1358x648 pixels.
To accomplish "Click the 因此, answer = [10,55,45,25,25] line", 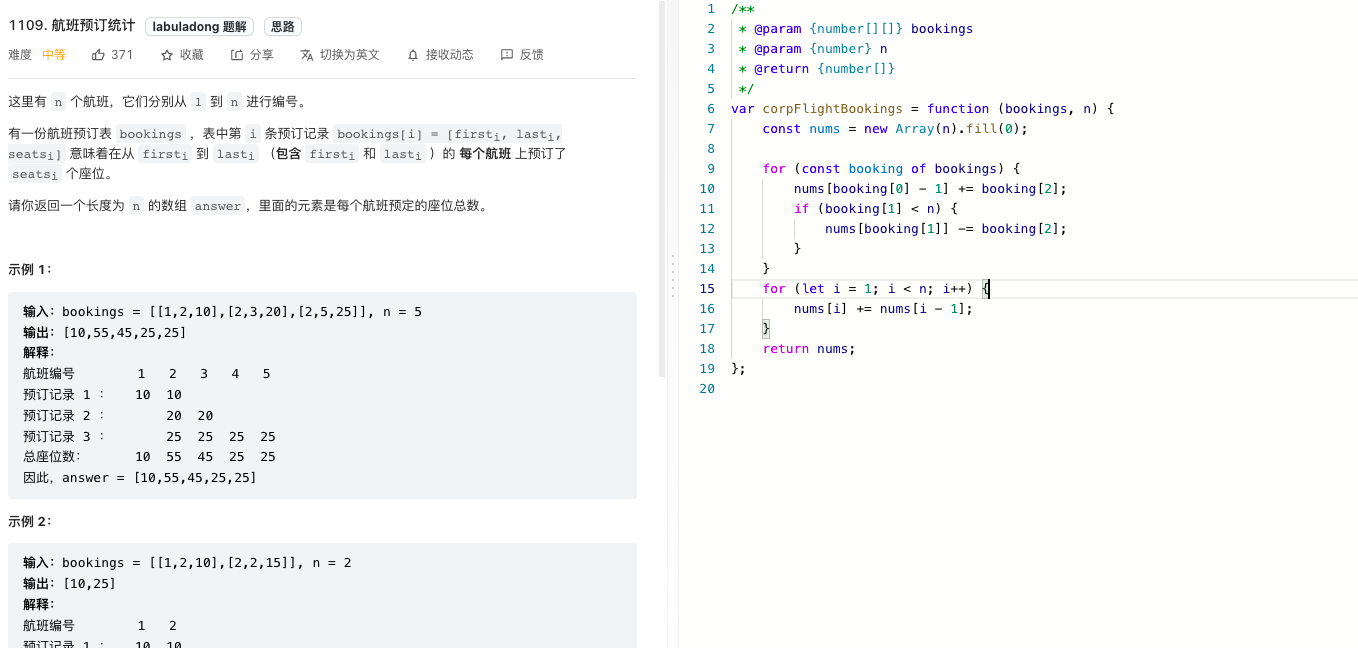I will click(x=140, y=478).
